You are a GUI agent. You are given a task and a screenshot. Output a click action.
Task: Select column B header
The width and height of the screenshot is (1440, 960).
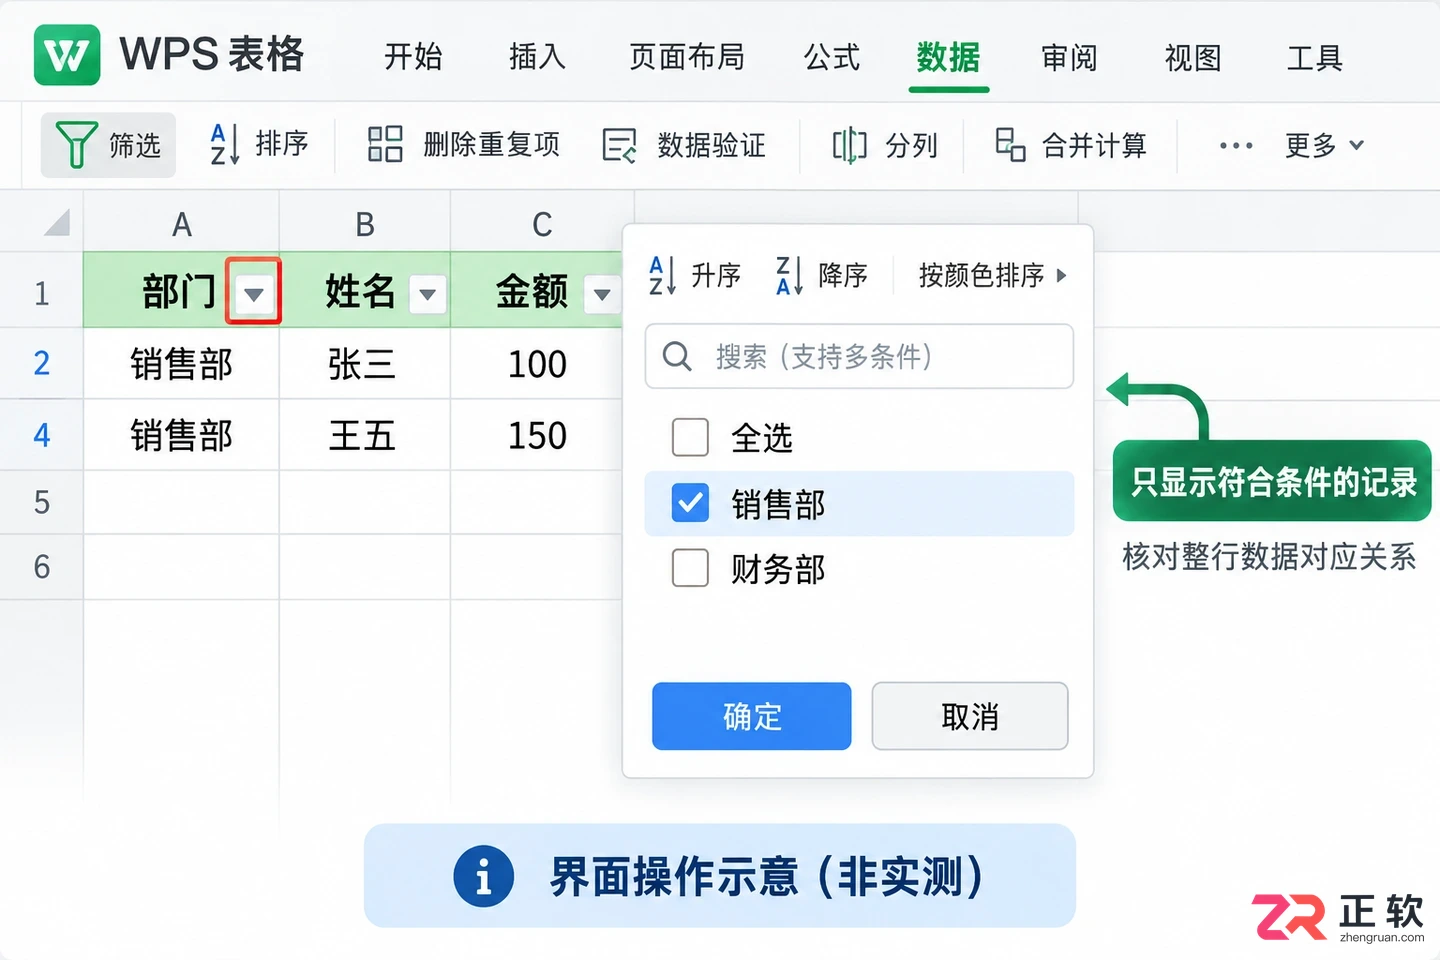coord(365,223)
